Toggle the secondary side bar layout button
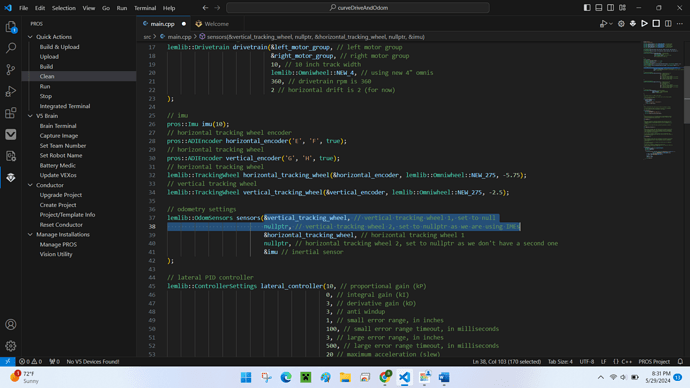The width and height of the screenshot is (690, 388). 611,7
